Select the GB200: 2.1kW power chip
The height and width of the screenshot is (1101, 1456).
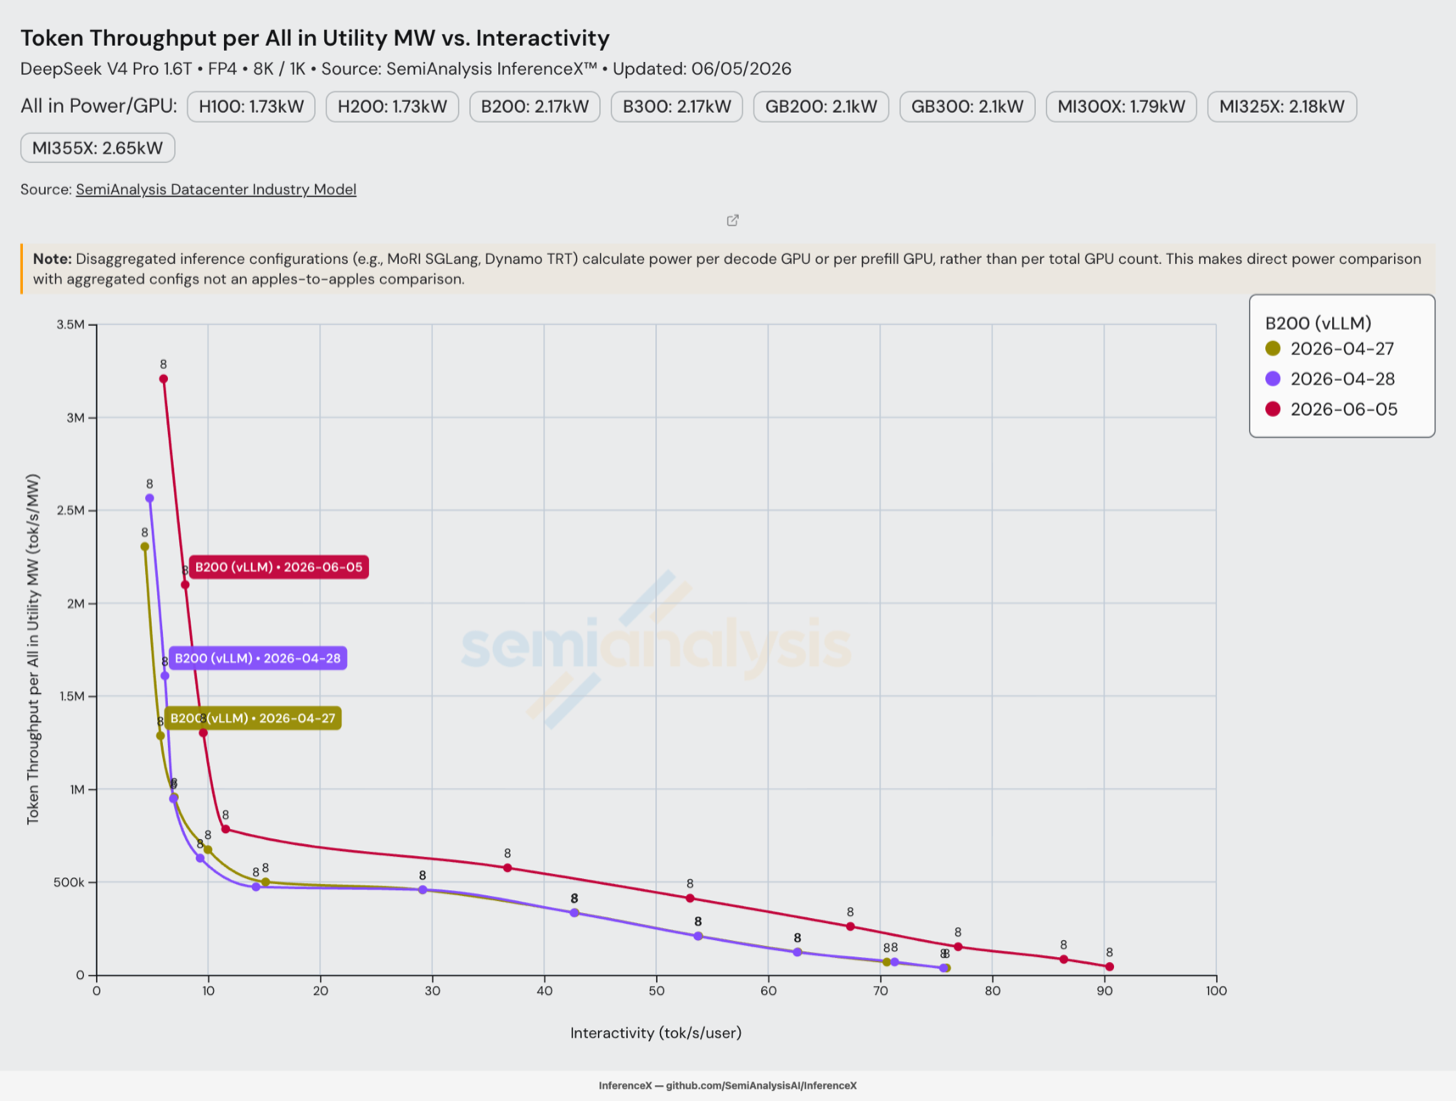(821, 106)
